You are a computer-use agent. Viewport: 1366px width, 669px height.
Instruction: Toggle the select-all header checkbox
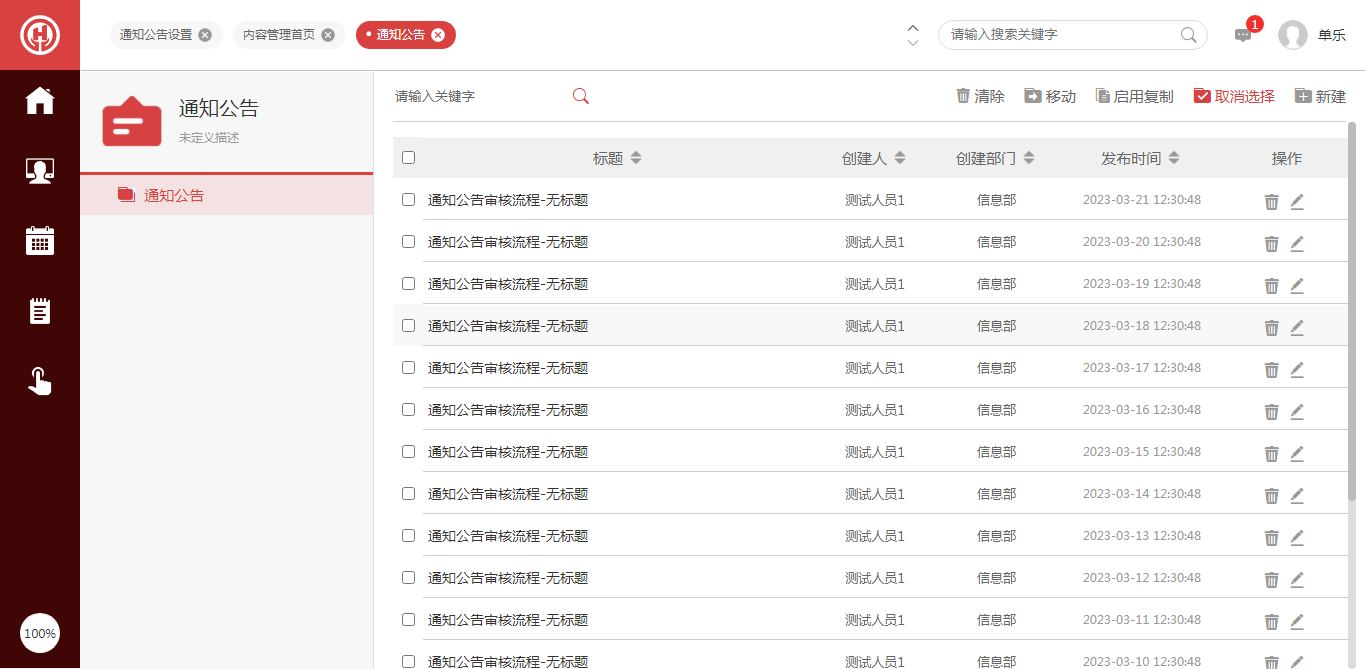pyautogui.click(x=408, y=157)
